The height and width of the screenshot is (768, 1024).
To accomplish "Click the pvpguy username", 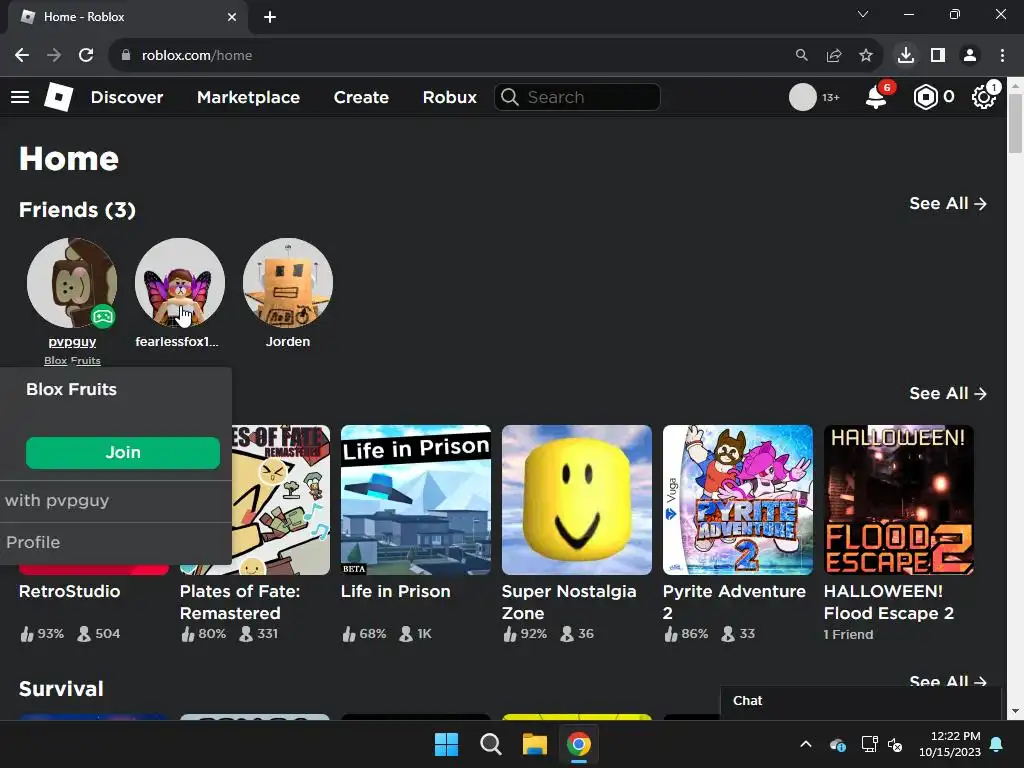I will (72, 342).
